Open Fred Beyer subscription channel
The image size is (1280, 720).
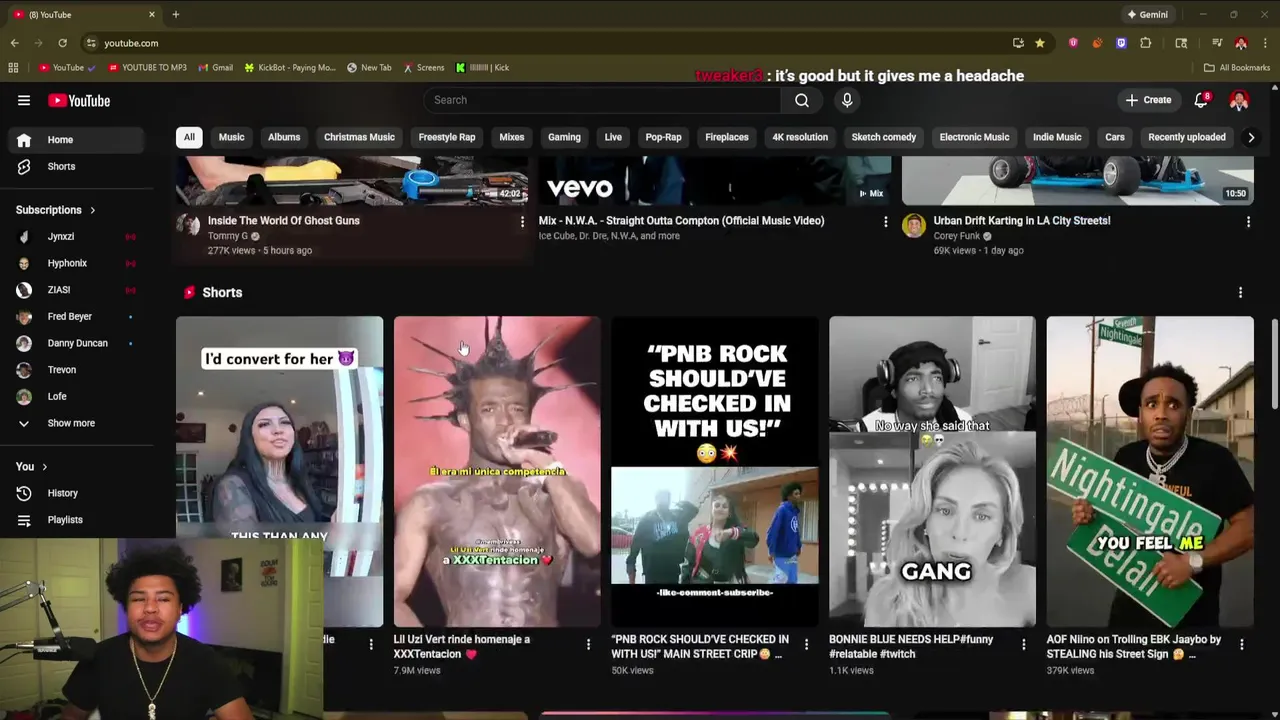click(77, 316)
